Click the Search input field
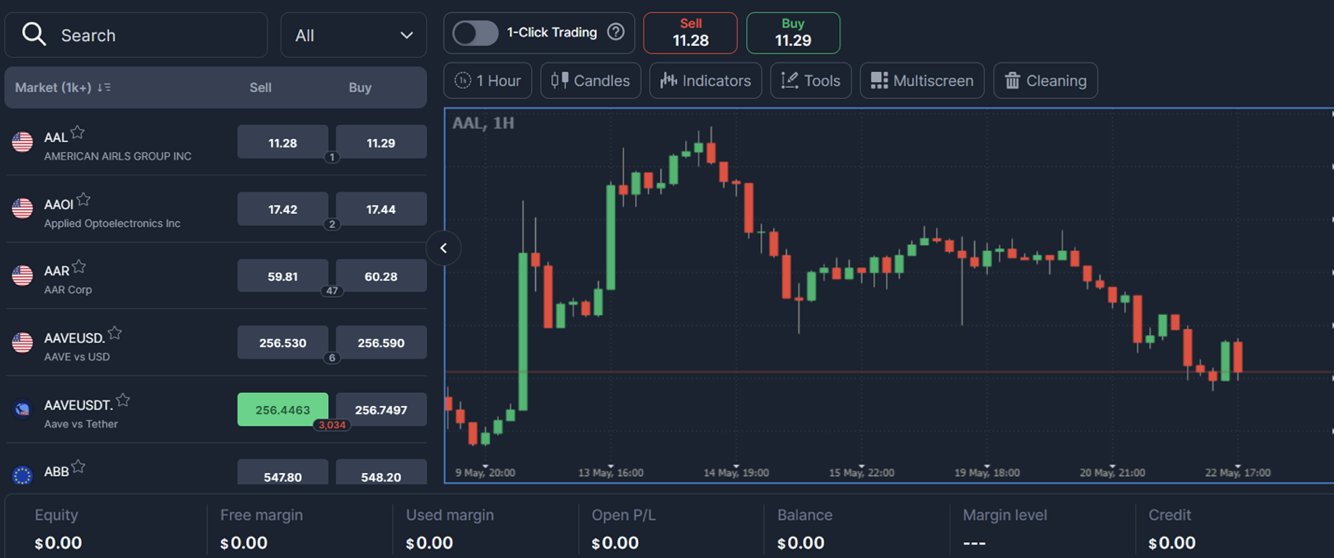1342x558 pixels. 136,35
